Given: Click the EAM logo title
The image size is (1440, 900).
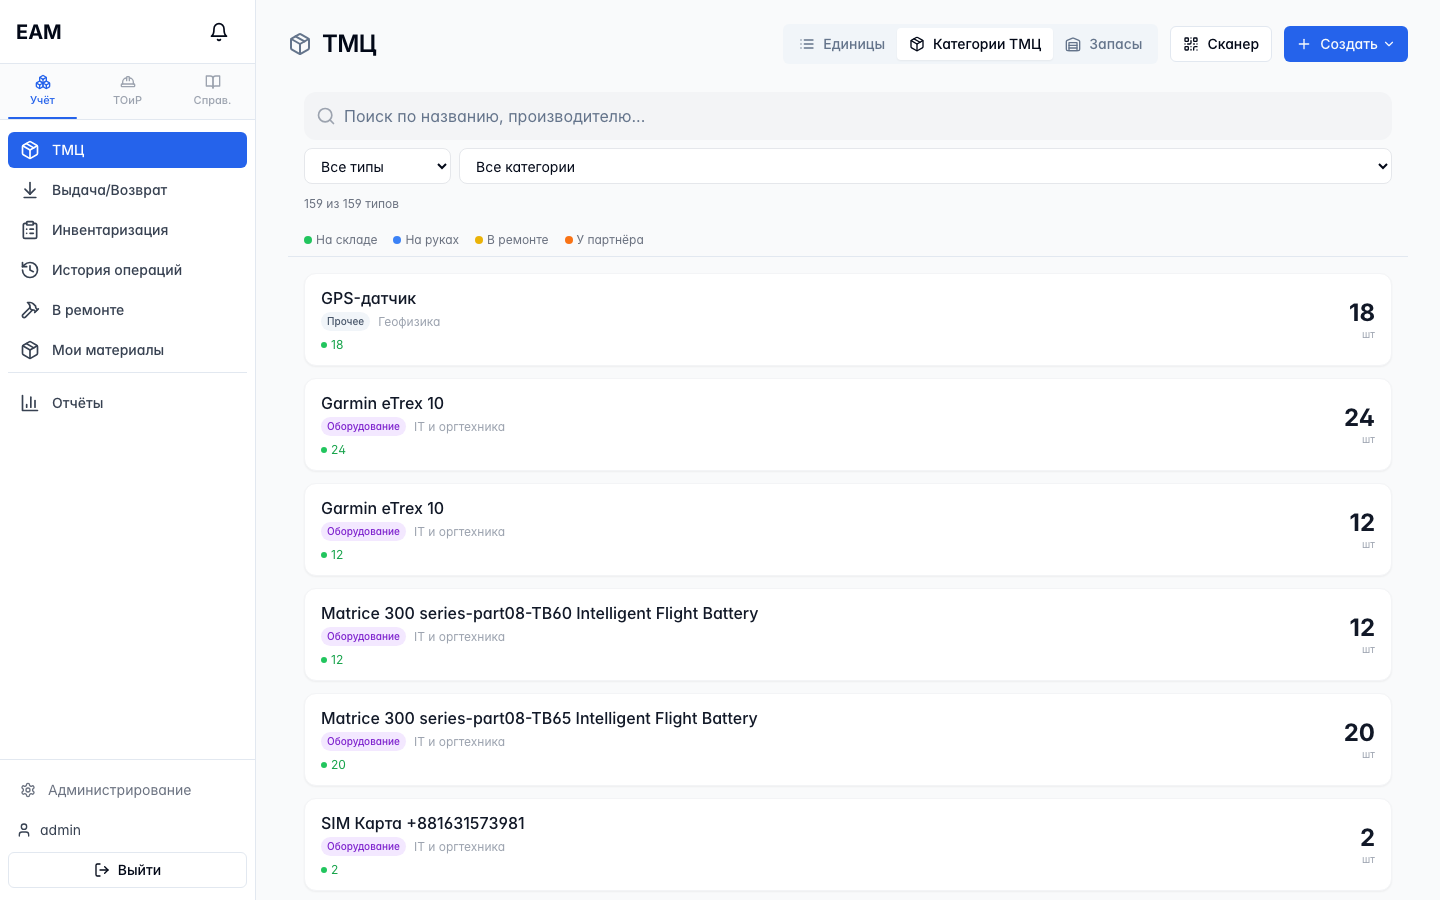Looking at the screenshot, I should point(39,32).
